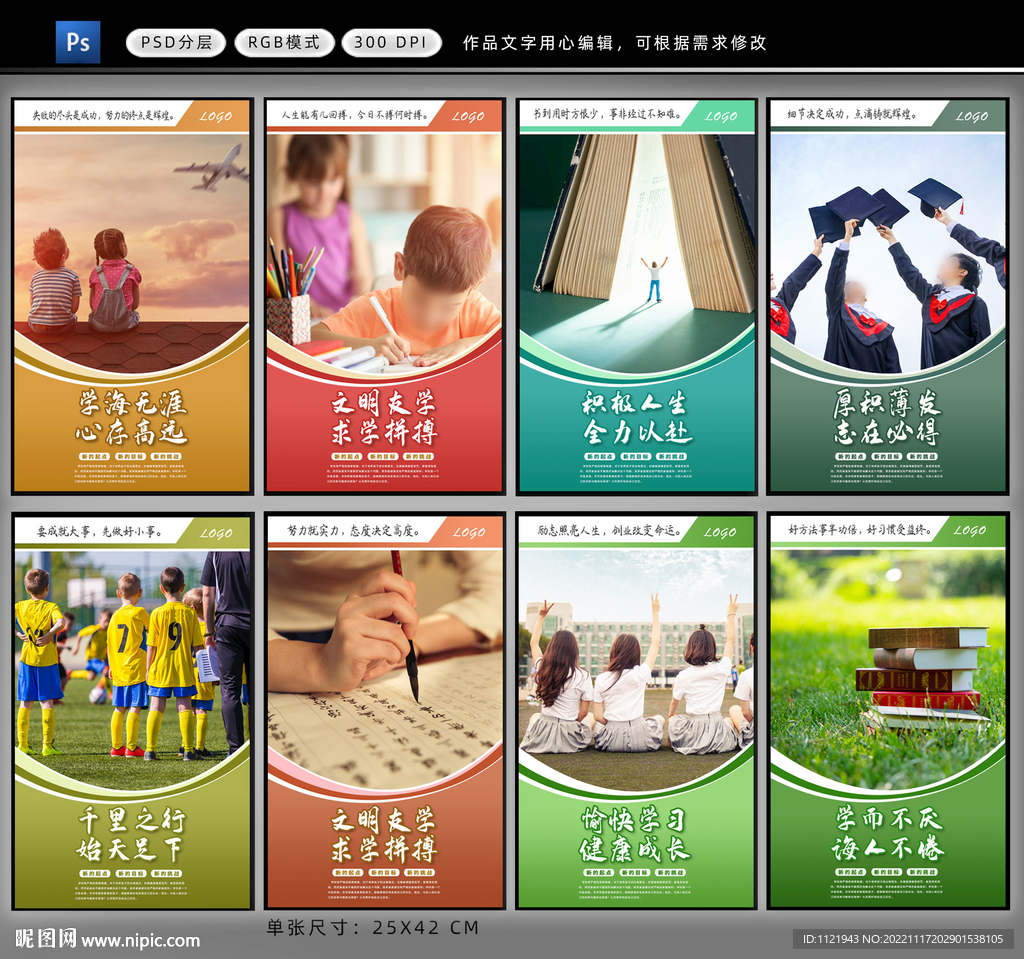
Task: Select the PSD分层 pill badge
Action: coord(176,42)
